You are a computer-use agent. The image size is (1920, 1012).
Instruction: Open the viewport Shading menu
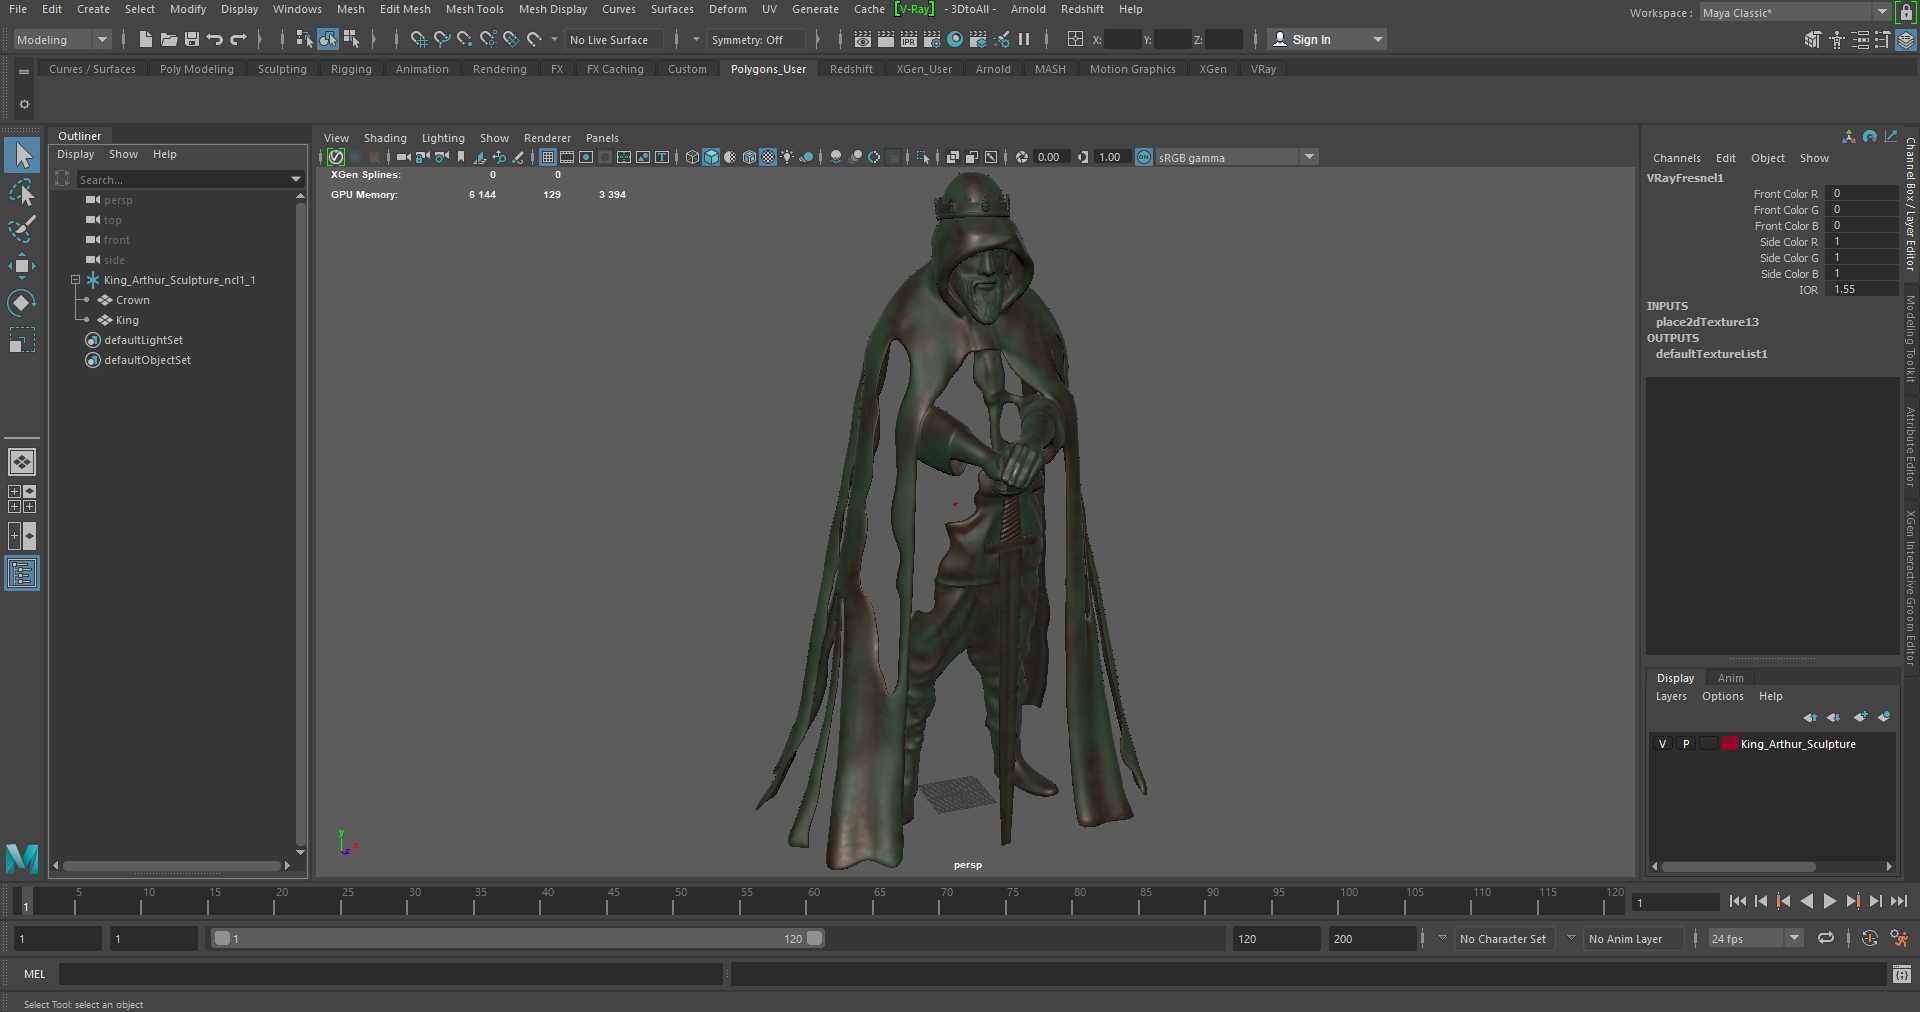(x=385, y=138)
